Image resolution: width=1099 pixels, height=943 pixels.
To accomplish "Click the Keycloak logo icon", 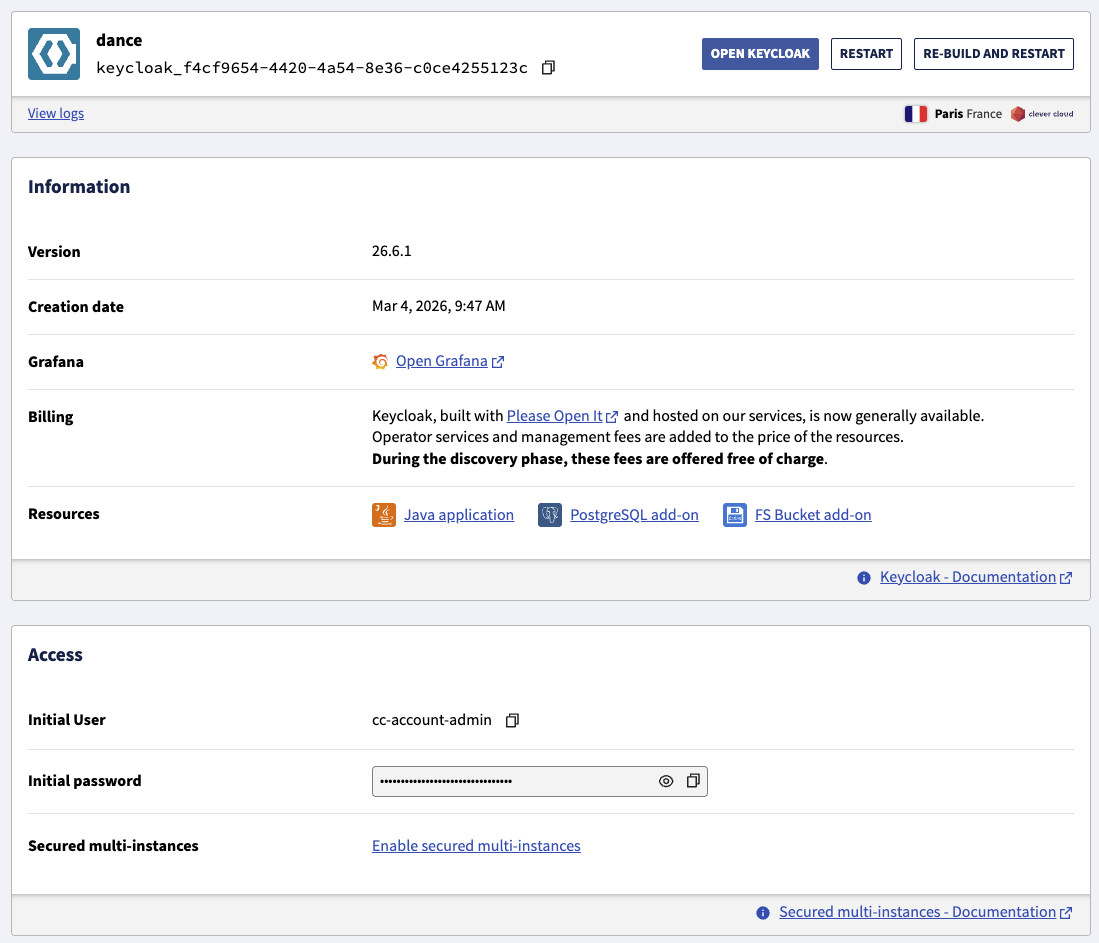I will [x=54, y=54].
